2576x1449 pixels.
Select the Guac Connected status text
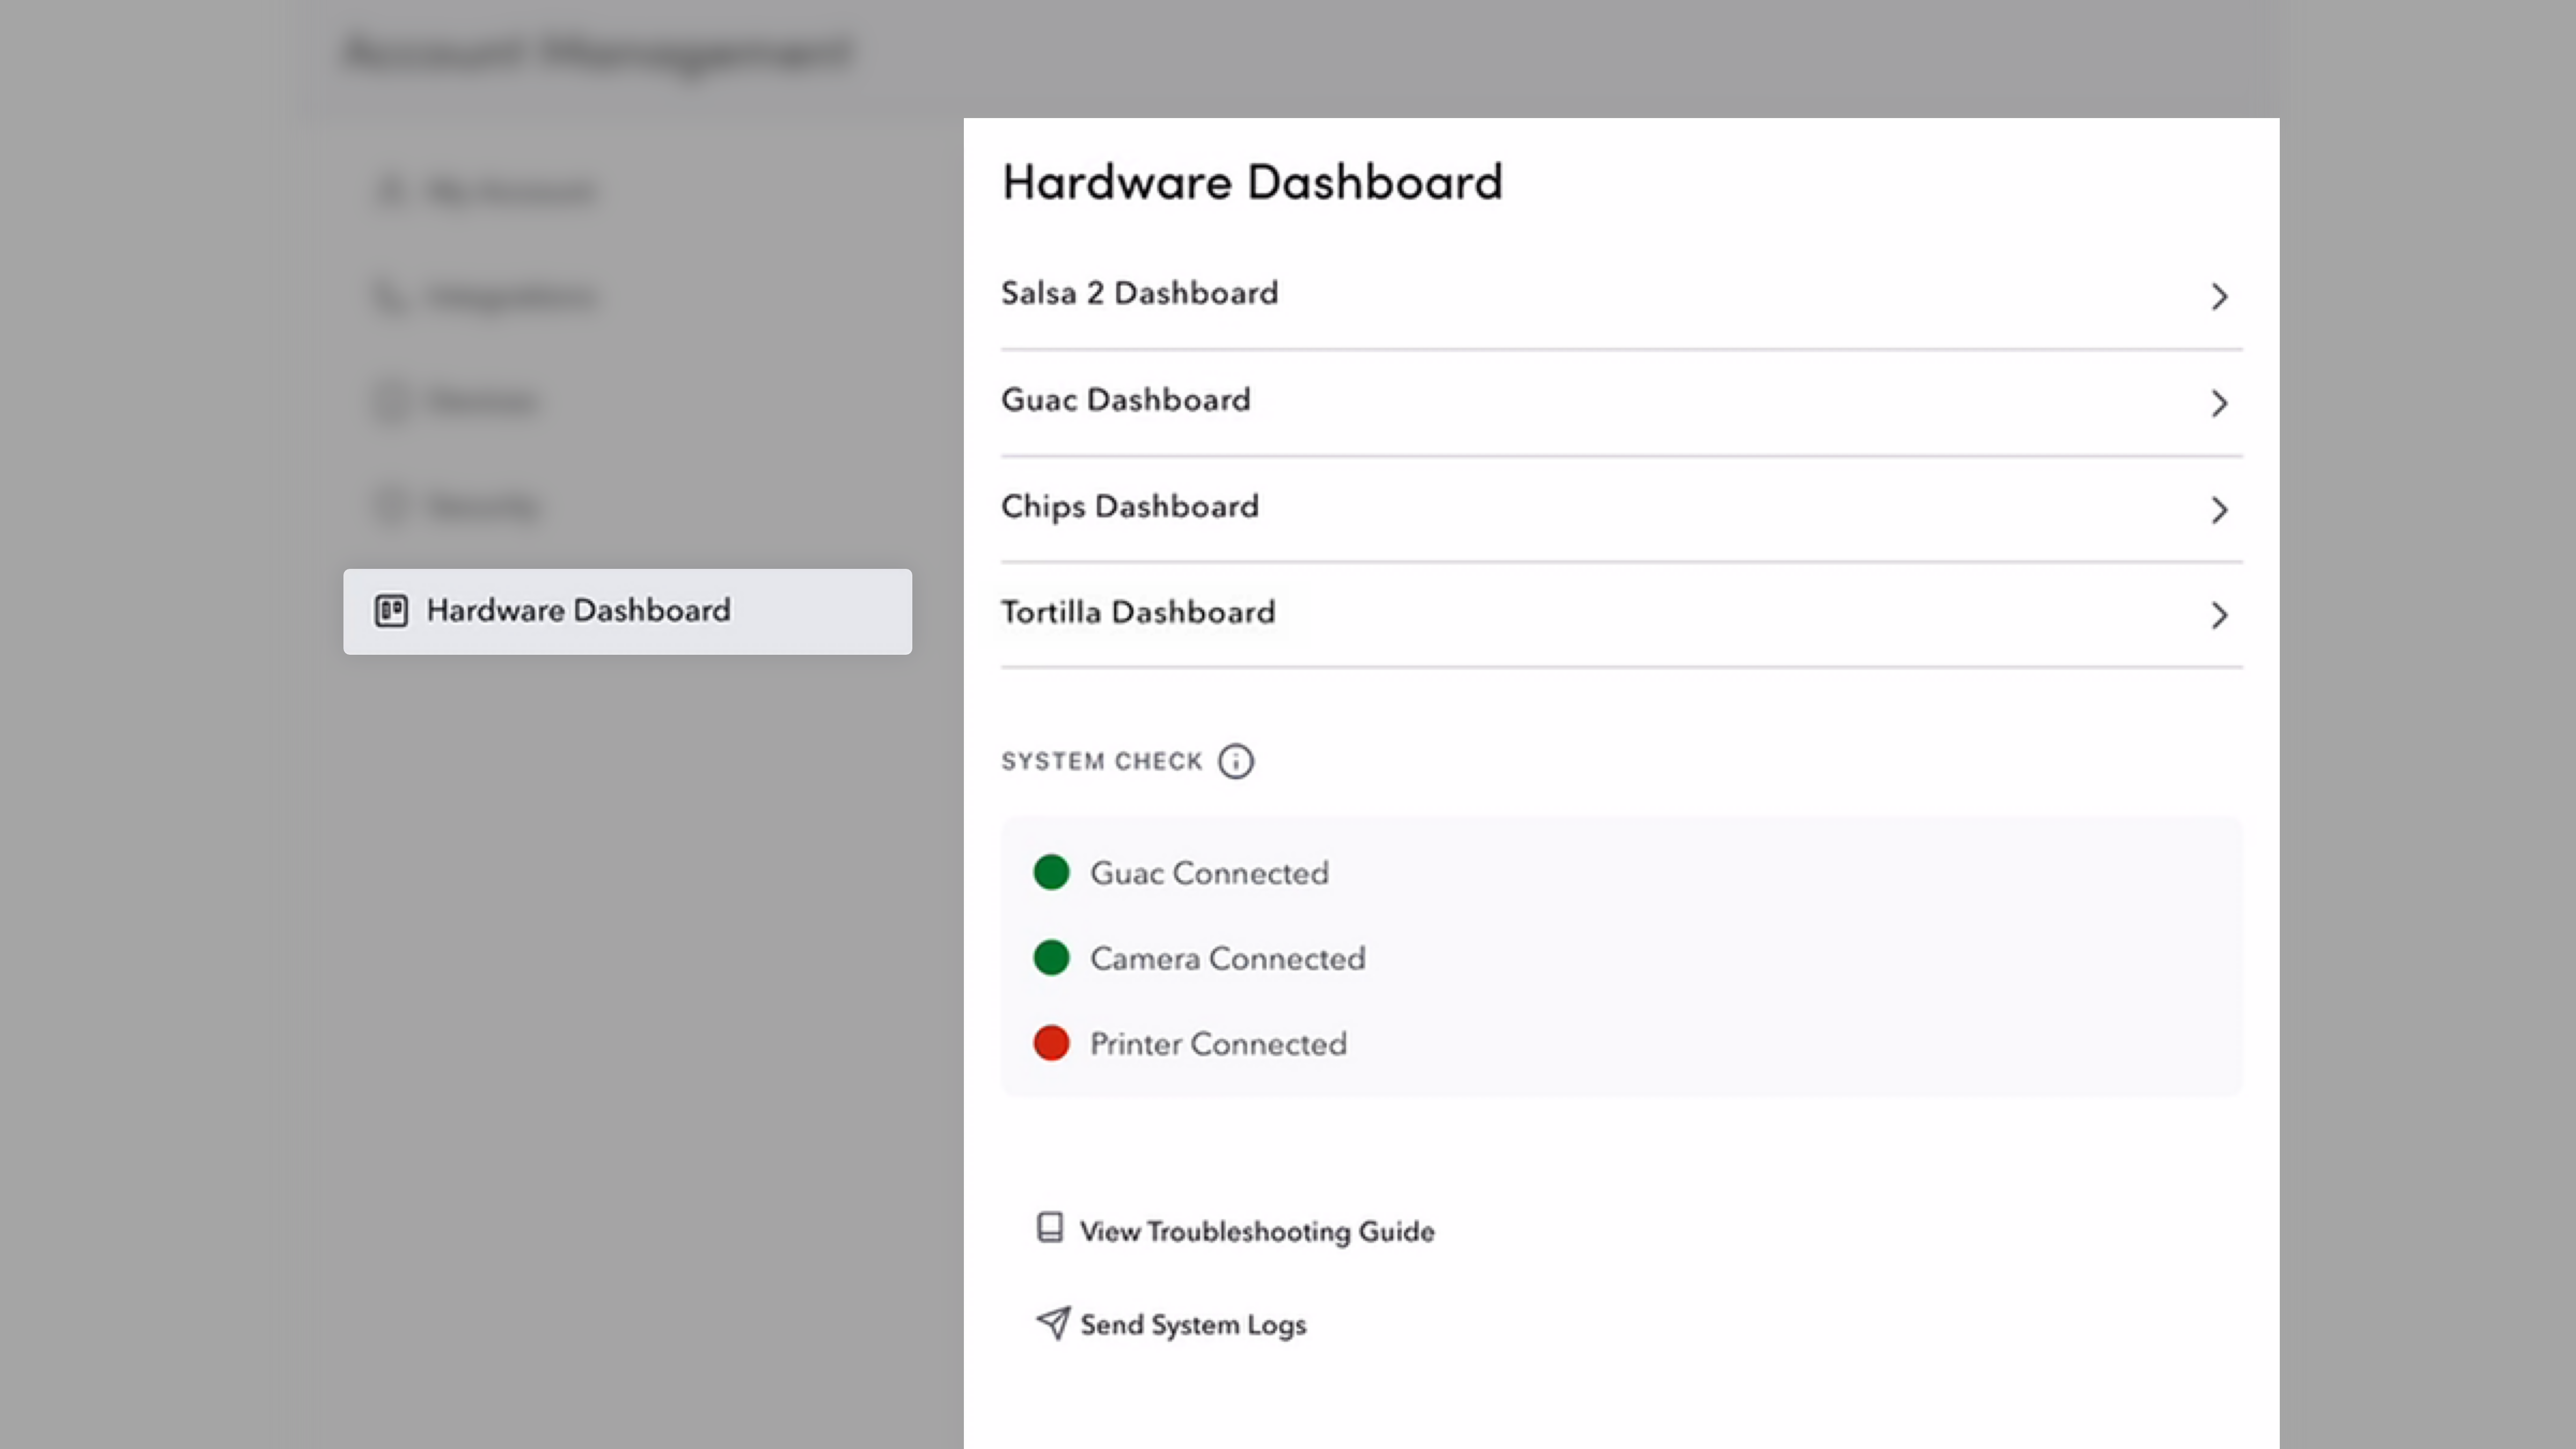(x=1209, y=873)
